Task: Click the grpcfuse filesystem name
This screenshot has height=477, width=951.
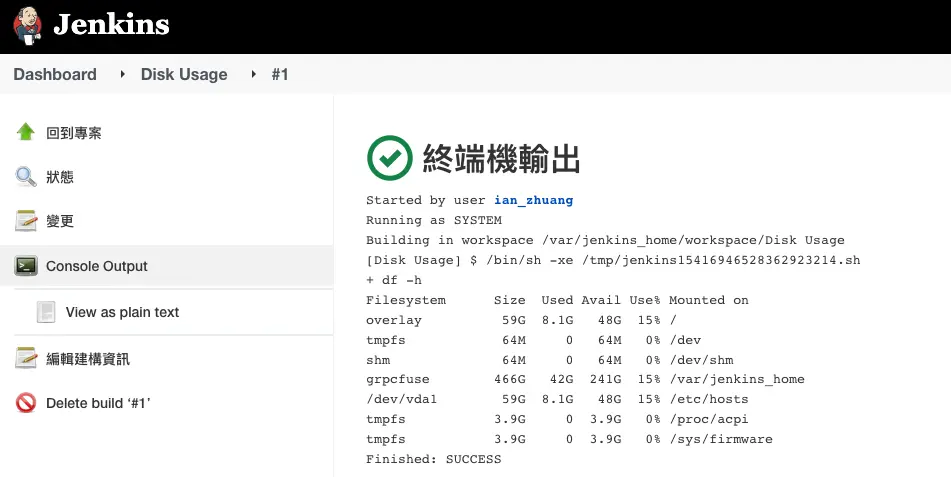Action: click(397, 379)
